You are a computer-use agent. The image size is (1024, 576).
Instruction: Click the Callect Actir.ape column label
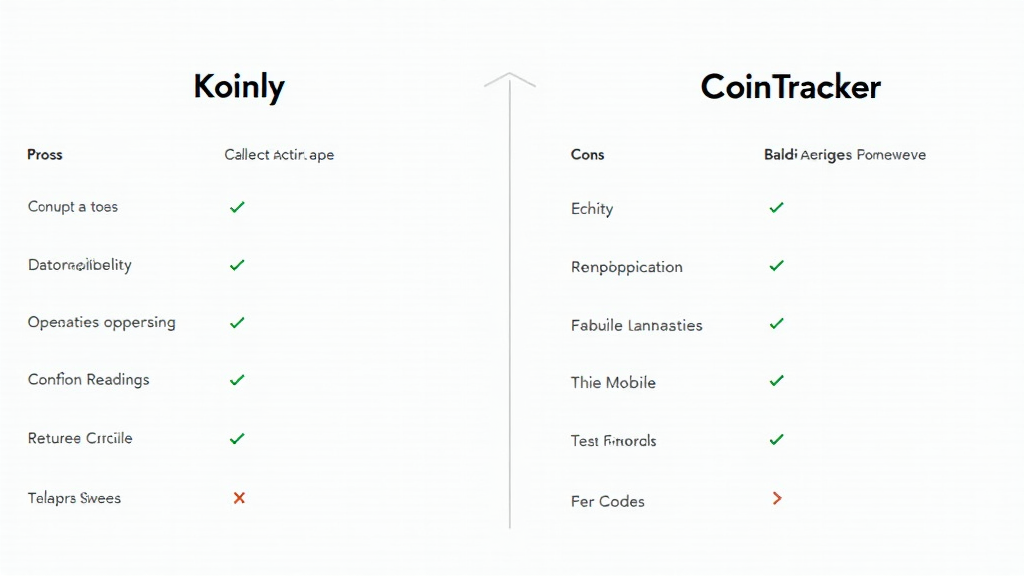point(279,155)
